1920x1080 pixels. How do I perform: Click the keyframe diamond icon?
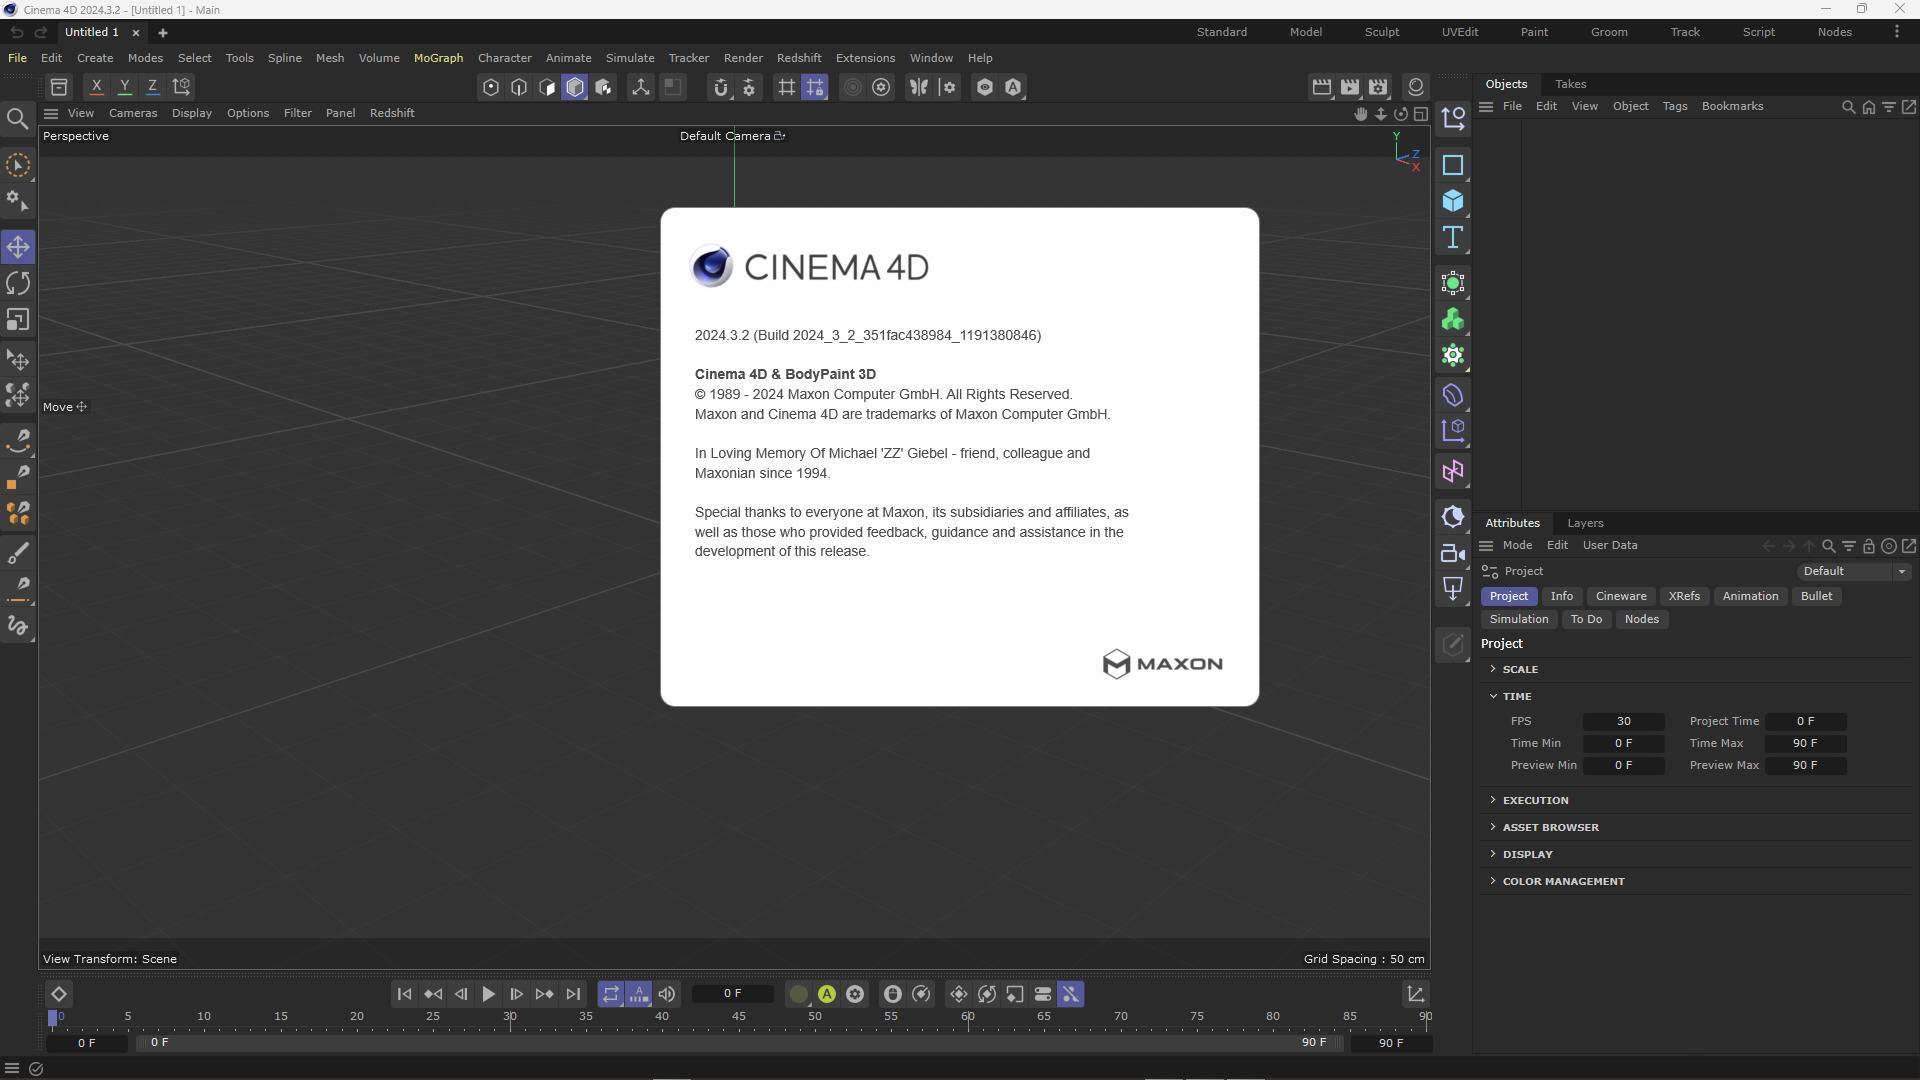58,994
